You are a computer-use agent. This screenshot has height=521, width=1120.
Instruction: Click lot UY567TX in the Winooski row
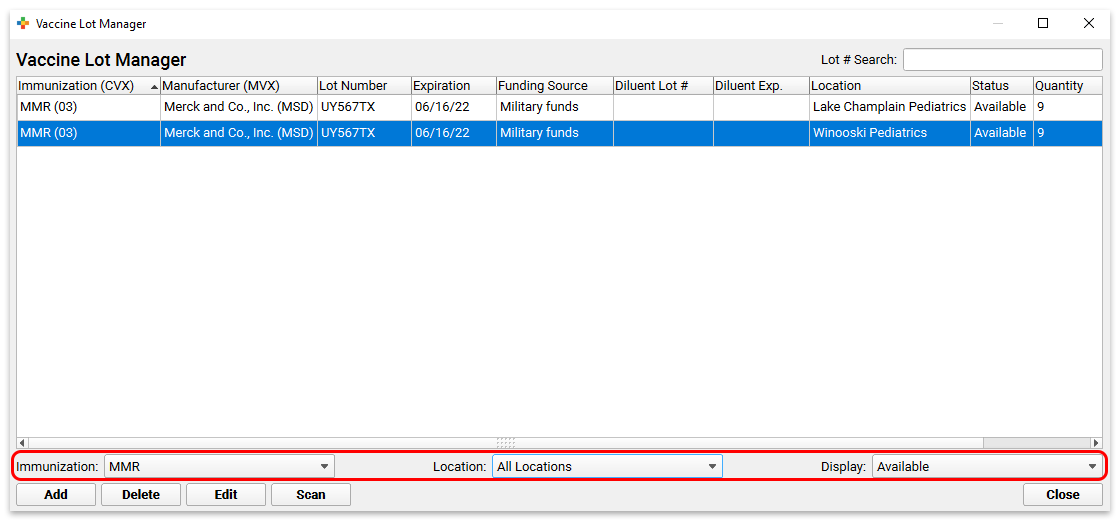(364, 133)
